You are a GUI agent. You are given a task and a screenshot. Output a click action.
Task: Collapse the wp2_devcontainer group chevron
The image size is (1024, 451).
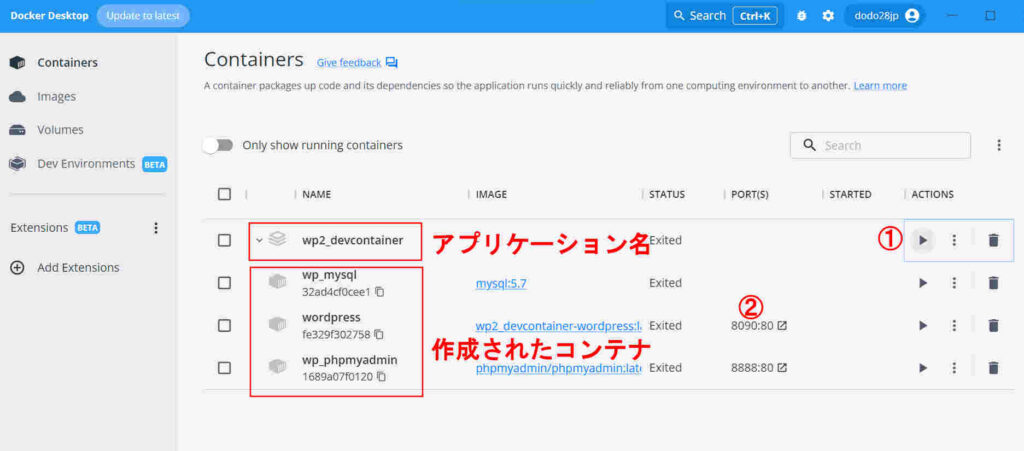(259, 240)
